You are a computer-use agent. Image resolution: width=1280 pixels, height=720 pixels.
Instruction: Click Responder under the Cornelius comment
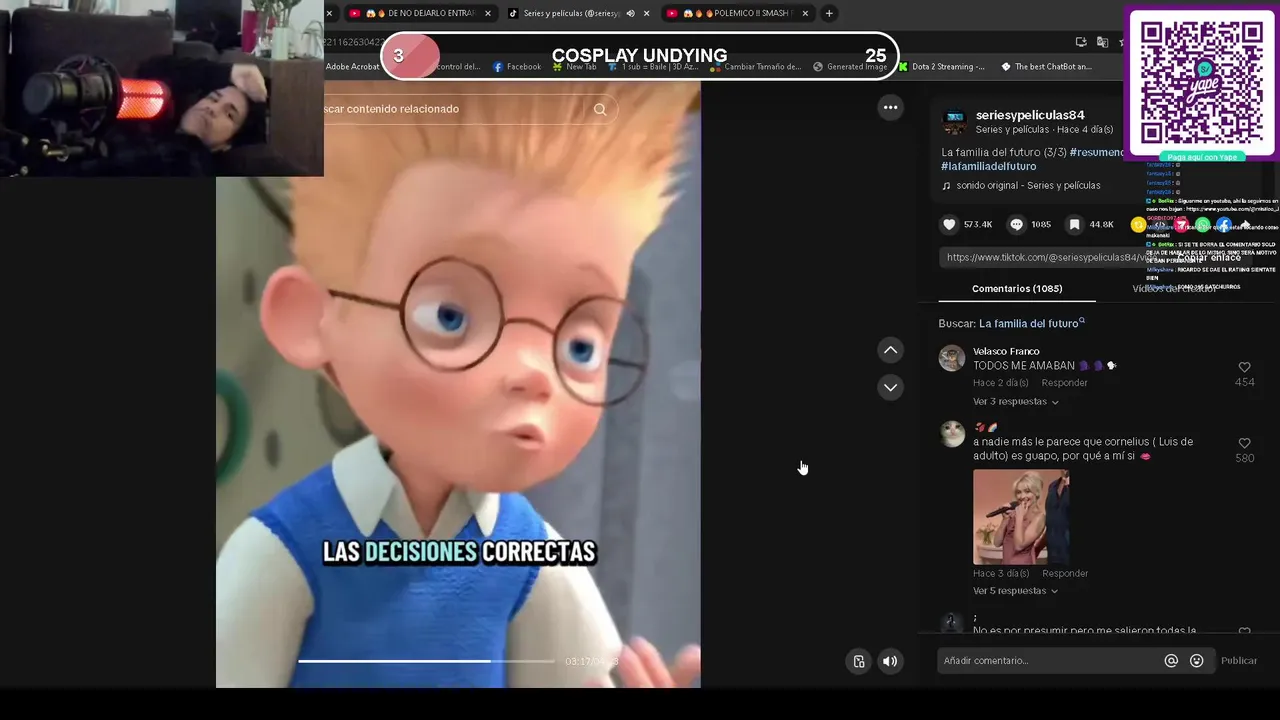[x=1065, y=574]
